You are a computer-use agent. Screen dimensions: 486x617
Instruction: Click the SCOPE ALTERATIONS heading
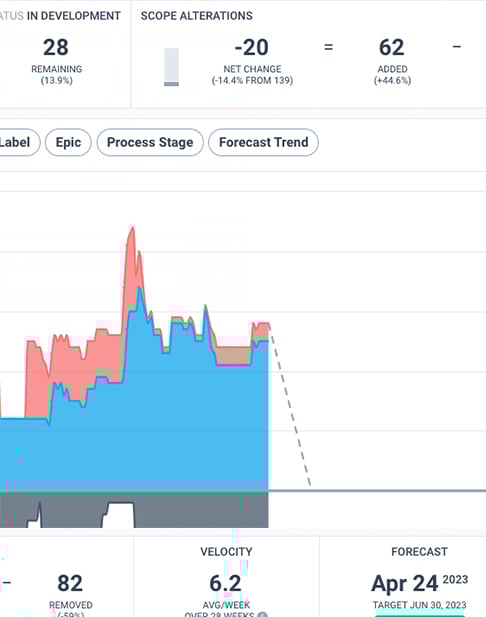[x=197, y=16]
